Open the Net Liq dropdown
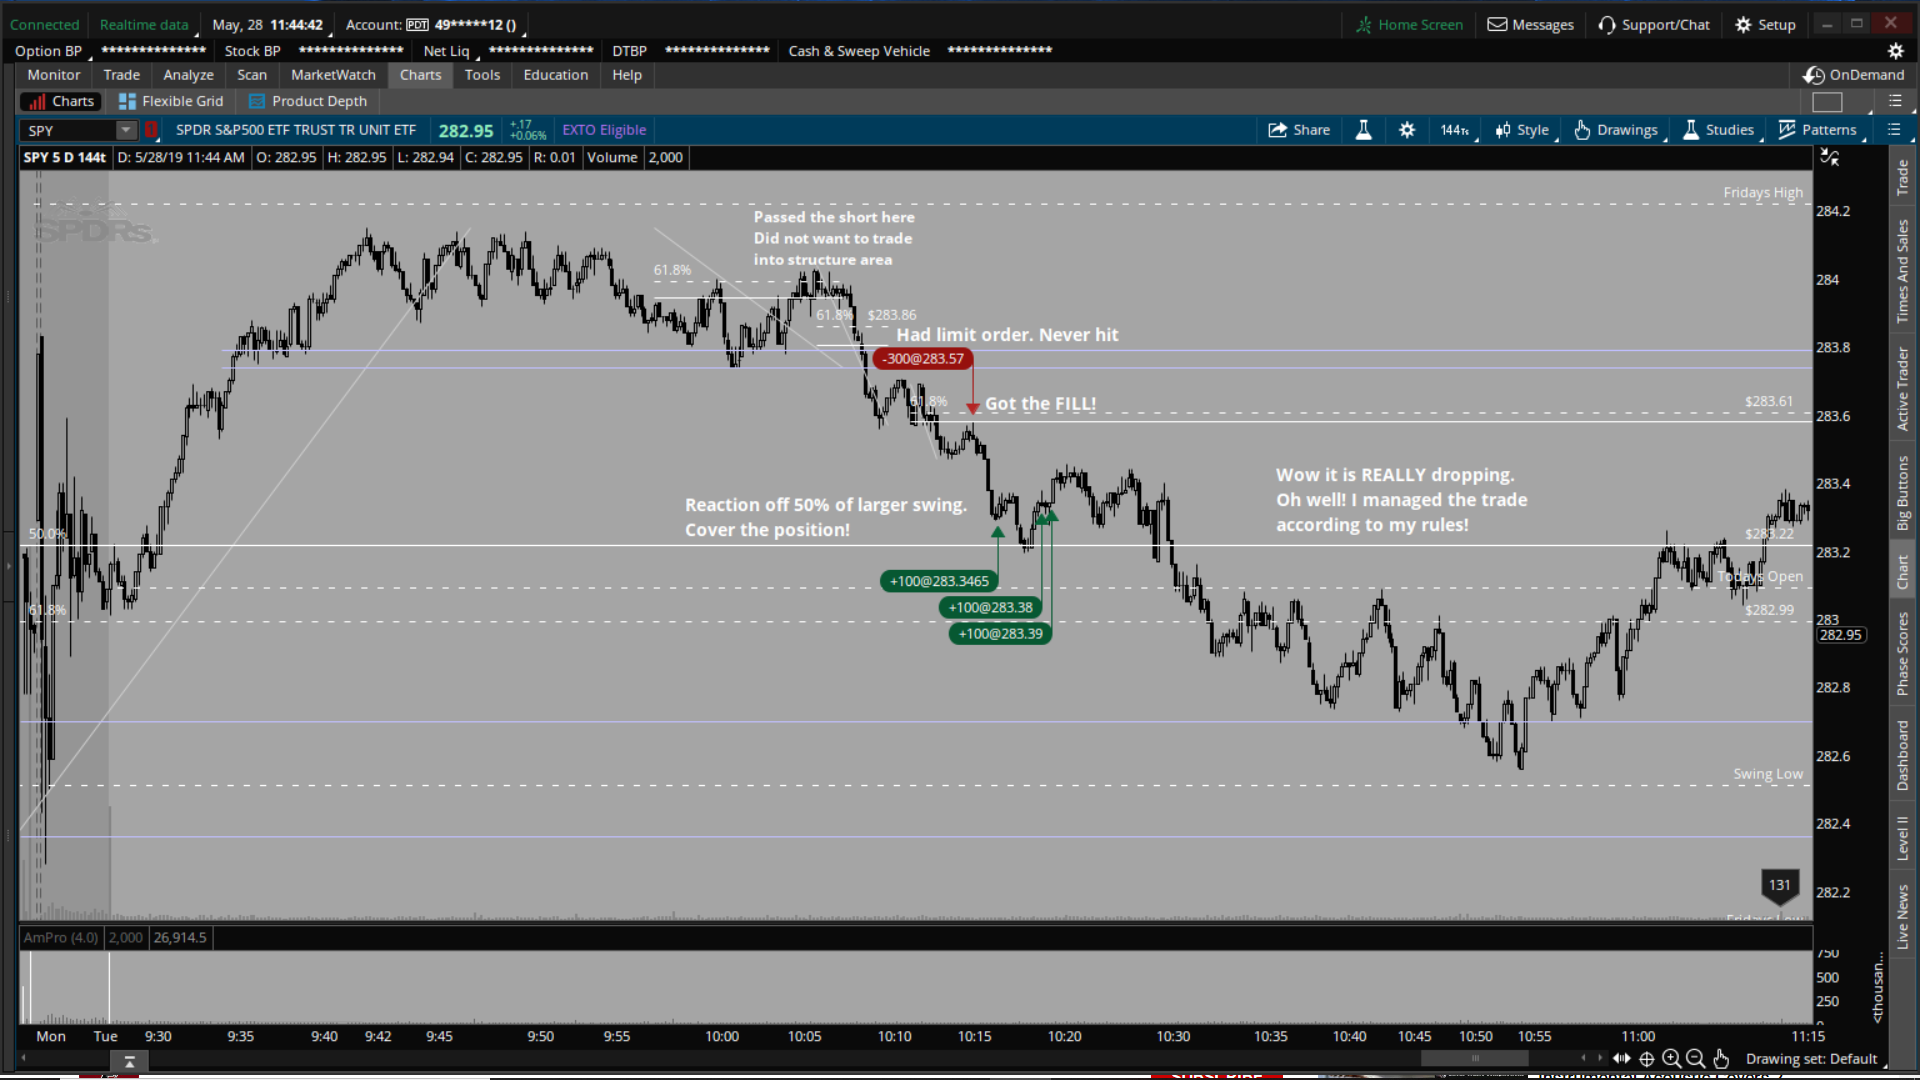Screen dimensions: 1920x1080 pyautogui.click(x=451, y=51)
